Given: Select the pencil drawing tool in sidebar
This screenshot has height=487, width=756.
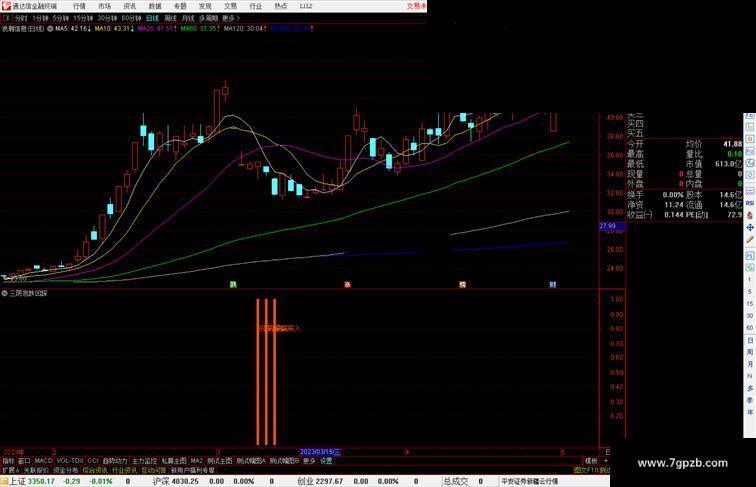Looking at the screenshot, I should tap(750, 240).
